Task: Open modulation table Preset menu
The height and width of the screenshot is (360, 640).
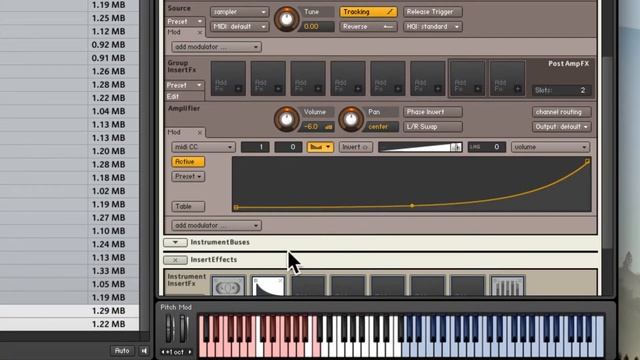Action: 188,176
